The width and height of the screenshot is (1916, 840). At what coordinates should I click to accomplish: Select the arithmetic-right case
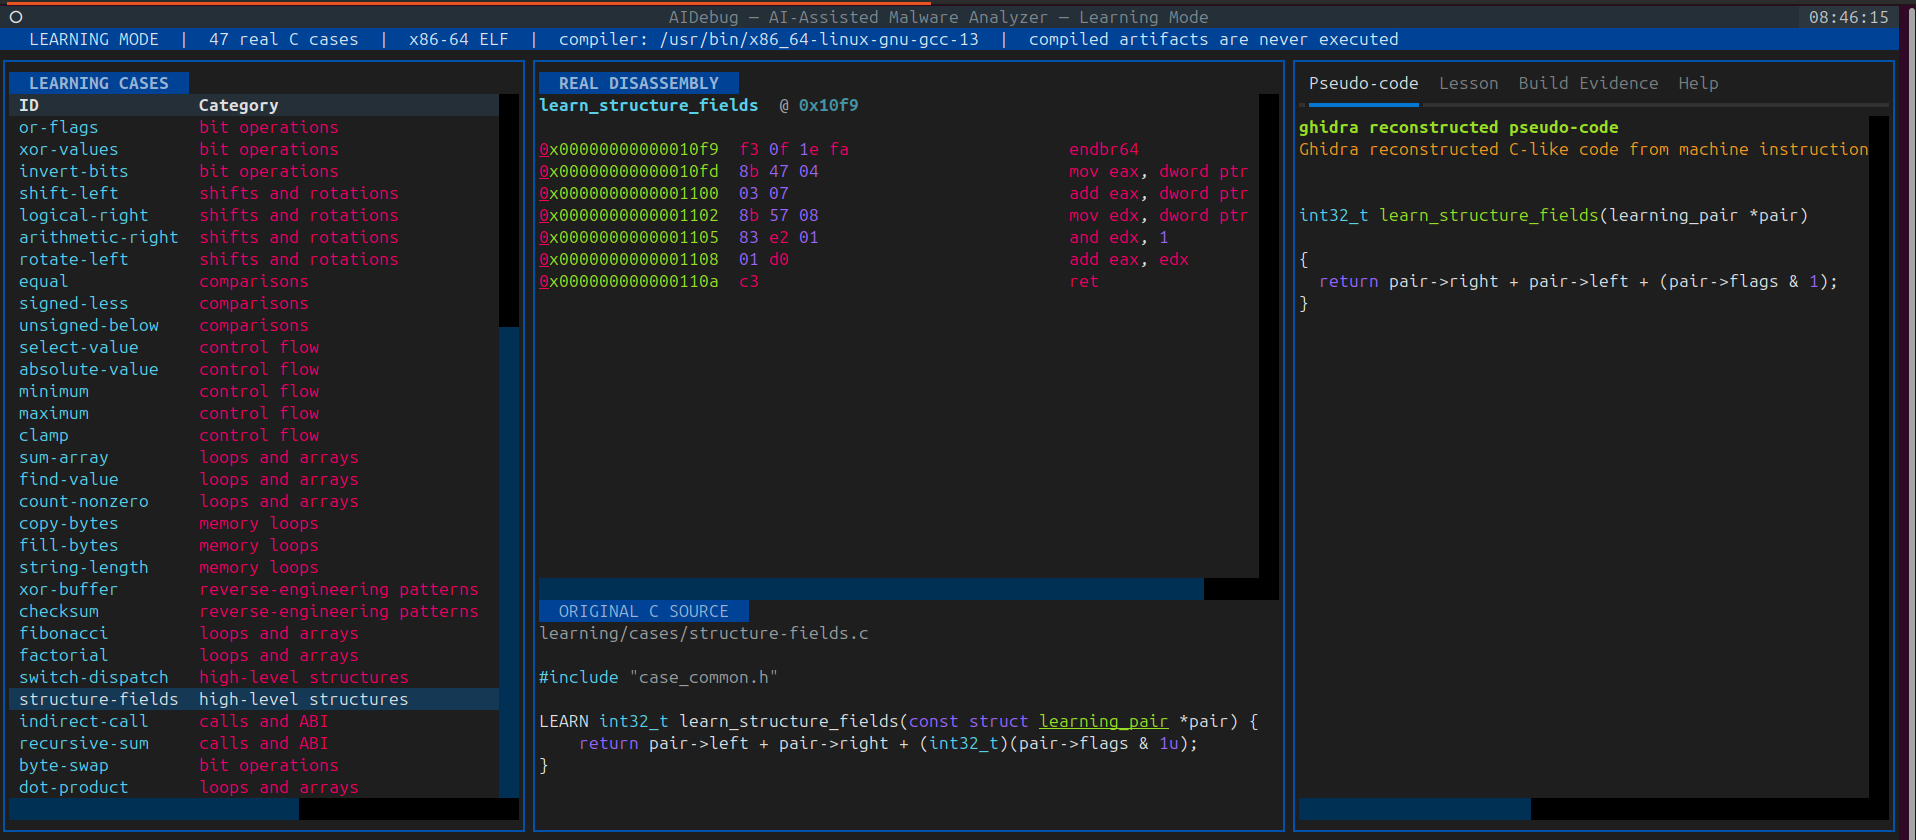254,237
